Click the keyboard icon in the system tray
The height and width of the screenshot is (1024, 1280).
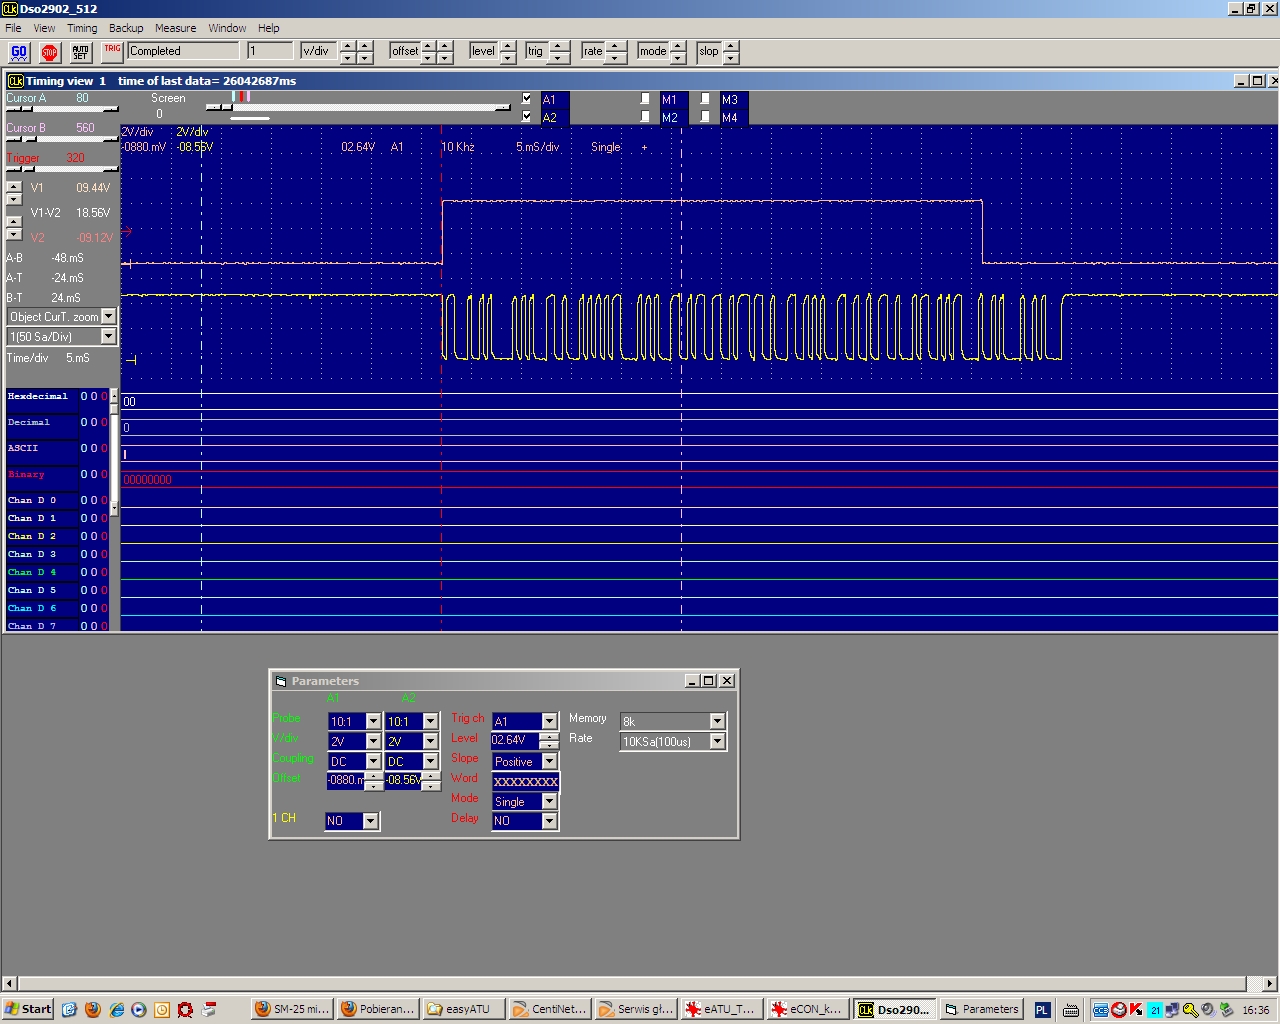click(1070, 1010)
